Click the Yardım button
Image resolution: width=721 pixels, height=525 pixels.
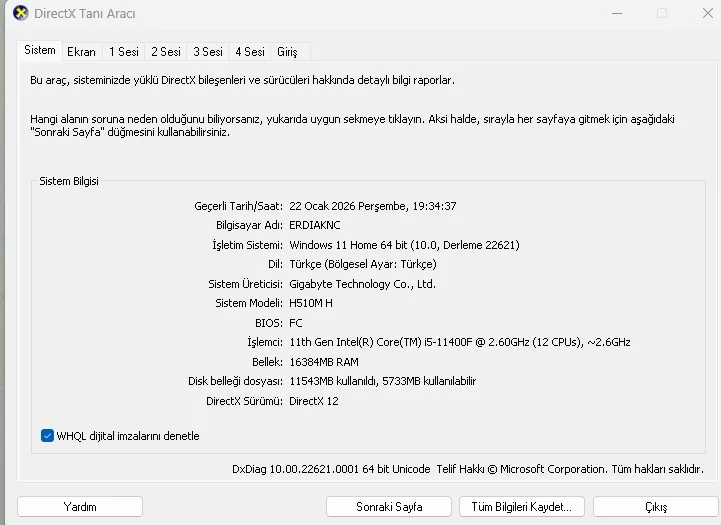tap(80, 507)
